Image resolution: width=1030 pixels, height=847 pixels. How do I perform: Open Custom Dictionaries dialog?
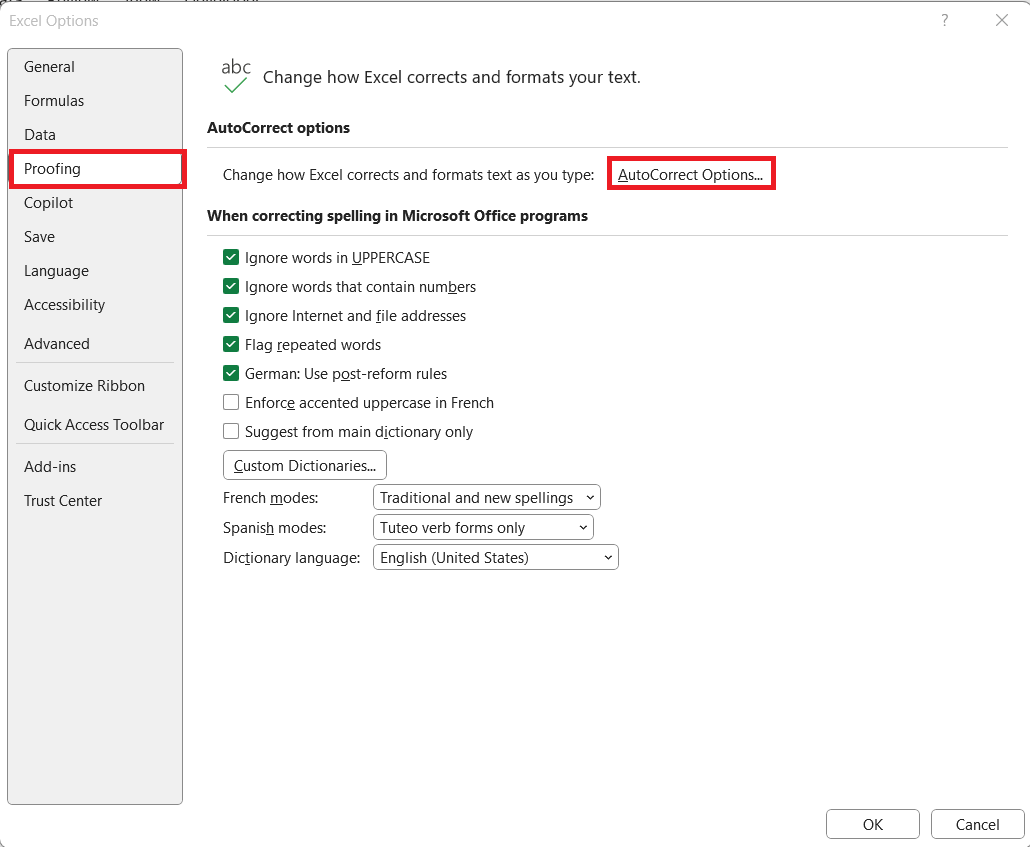point(305,465)
